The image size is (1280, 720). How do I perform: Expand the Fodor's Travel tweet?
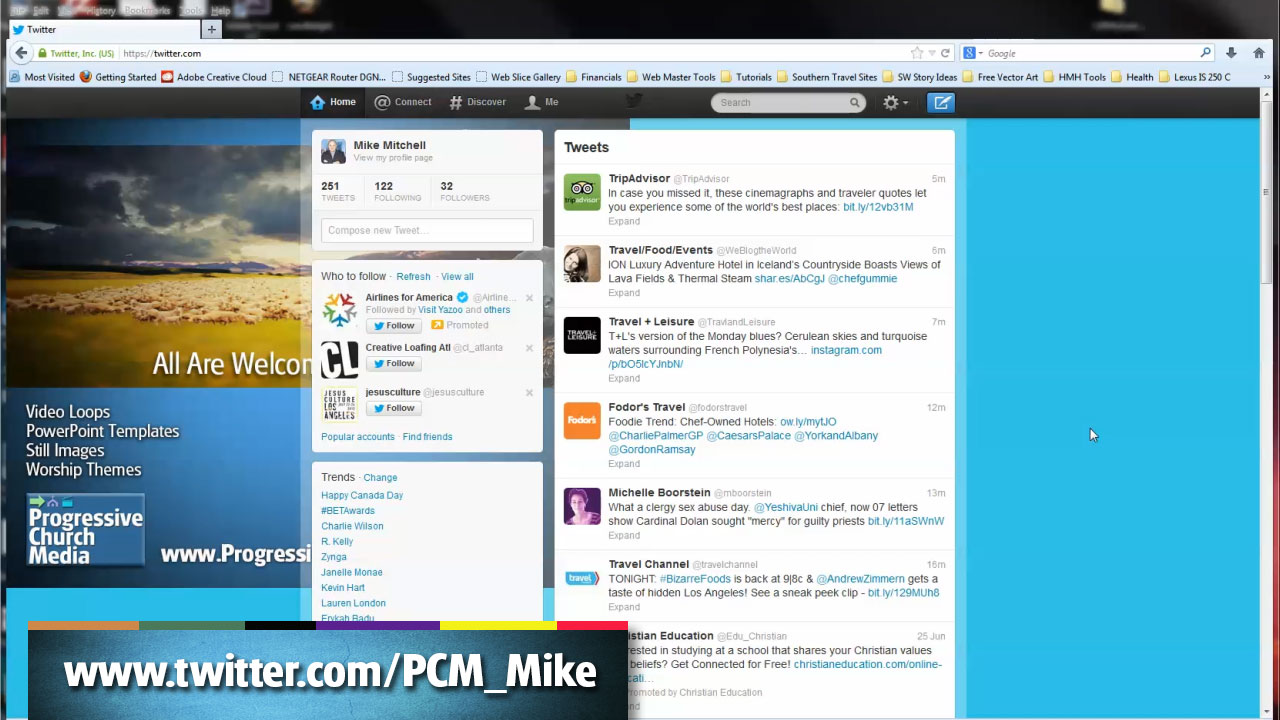624,464
